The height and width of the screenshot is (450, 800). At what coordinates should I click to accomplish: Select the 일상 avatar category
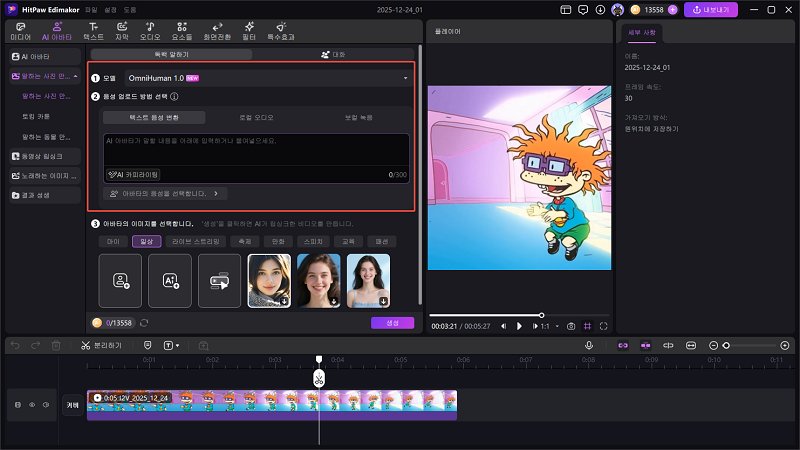click(x=146, y=241)
